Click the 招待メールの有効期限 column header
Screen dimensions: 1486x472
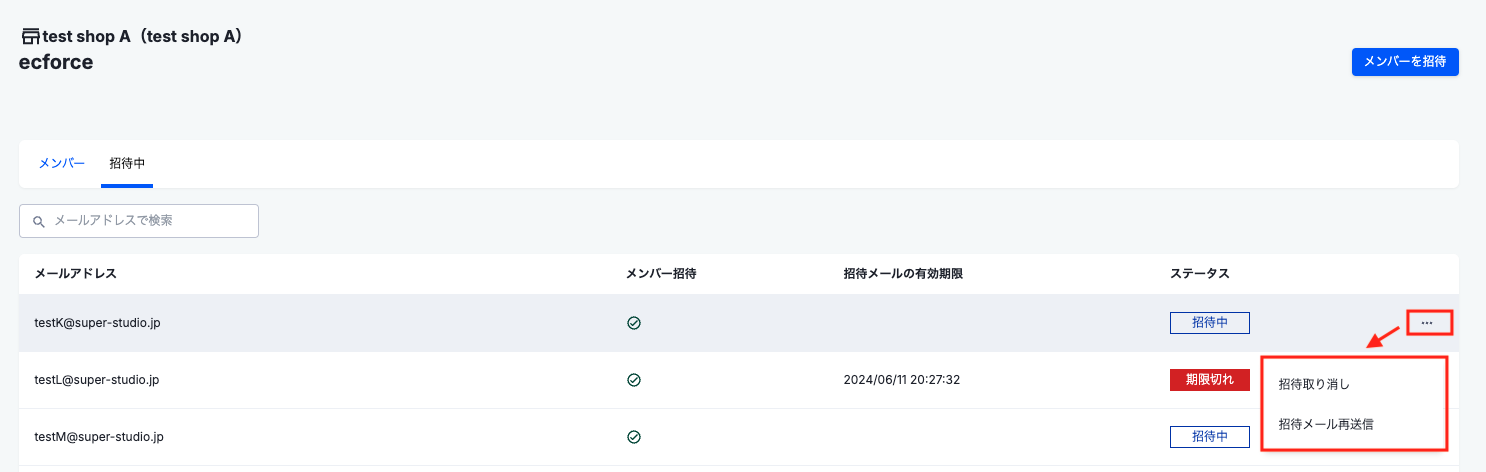[x=903, y=273]
